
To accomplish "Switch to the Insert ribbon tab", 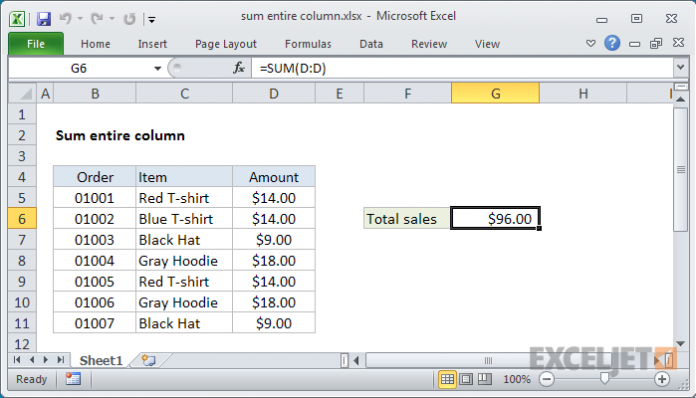I will pos(152,44).
